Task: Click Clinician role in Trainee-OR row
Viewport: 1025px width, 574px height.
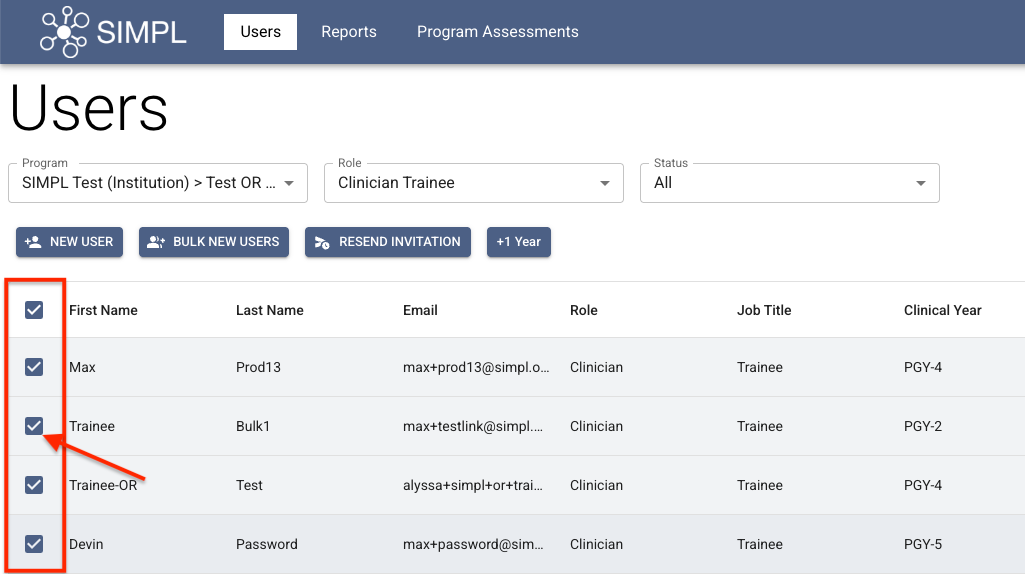Action: 596,485
